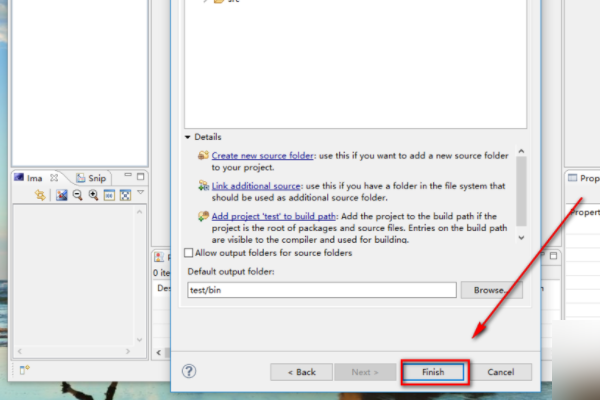Maximize the bottom panel near Properties

pyautogui.click(x=553, y=256)
